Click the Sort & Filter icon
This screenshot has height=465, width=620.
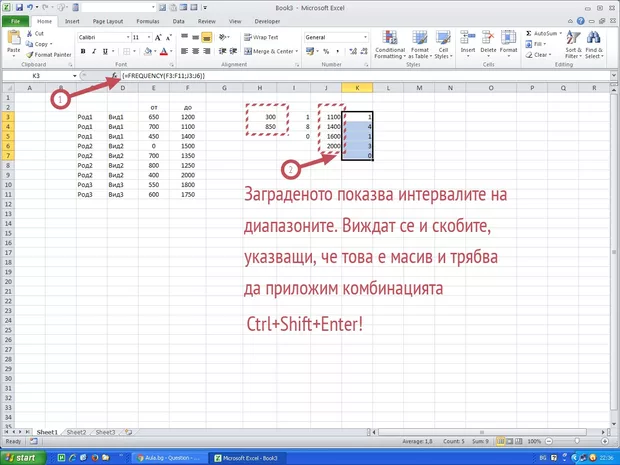(x=573, y=38)
